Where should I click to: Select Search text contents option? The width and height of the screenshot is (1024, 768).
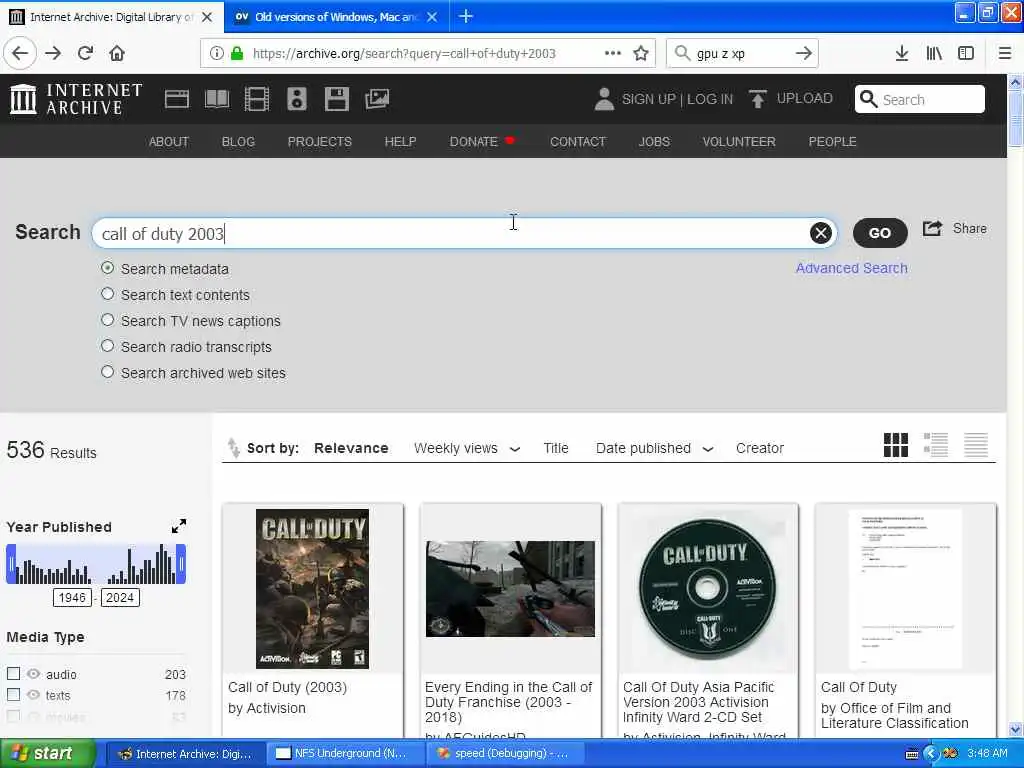[x=108, y=294]
